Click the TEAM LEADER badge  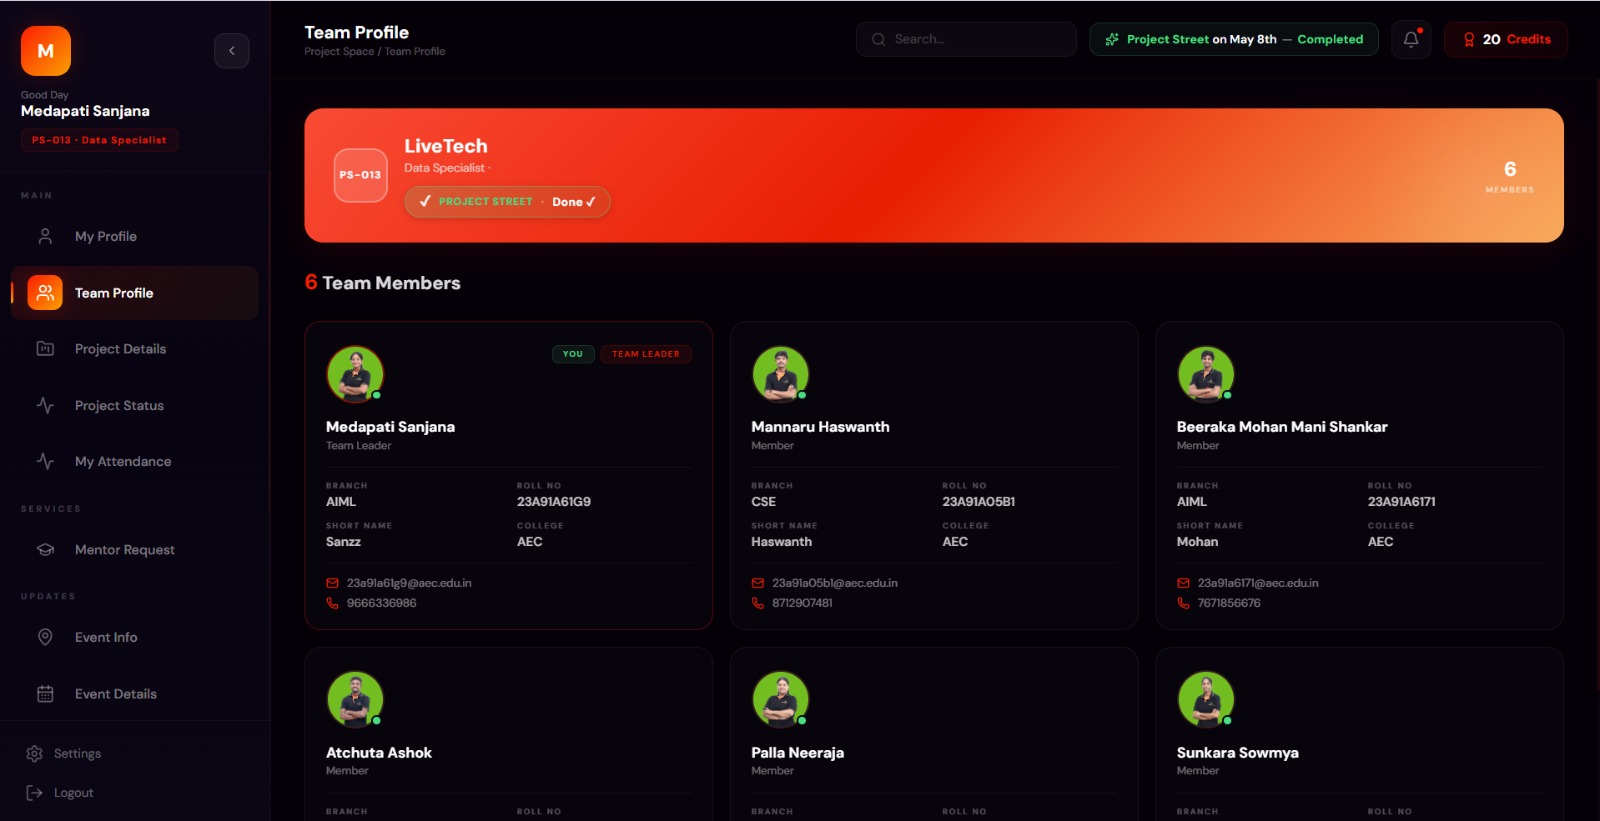[646, 354]
